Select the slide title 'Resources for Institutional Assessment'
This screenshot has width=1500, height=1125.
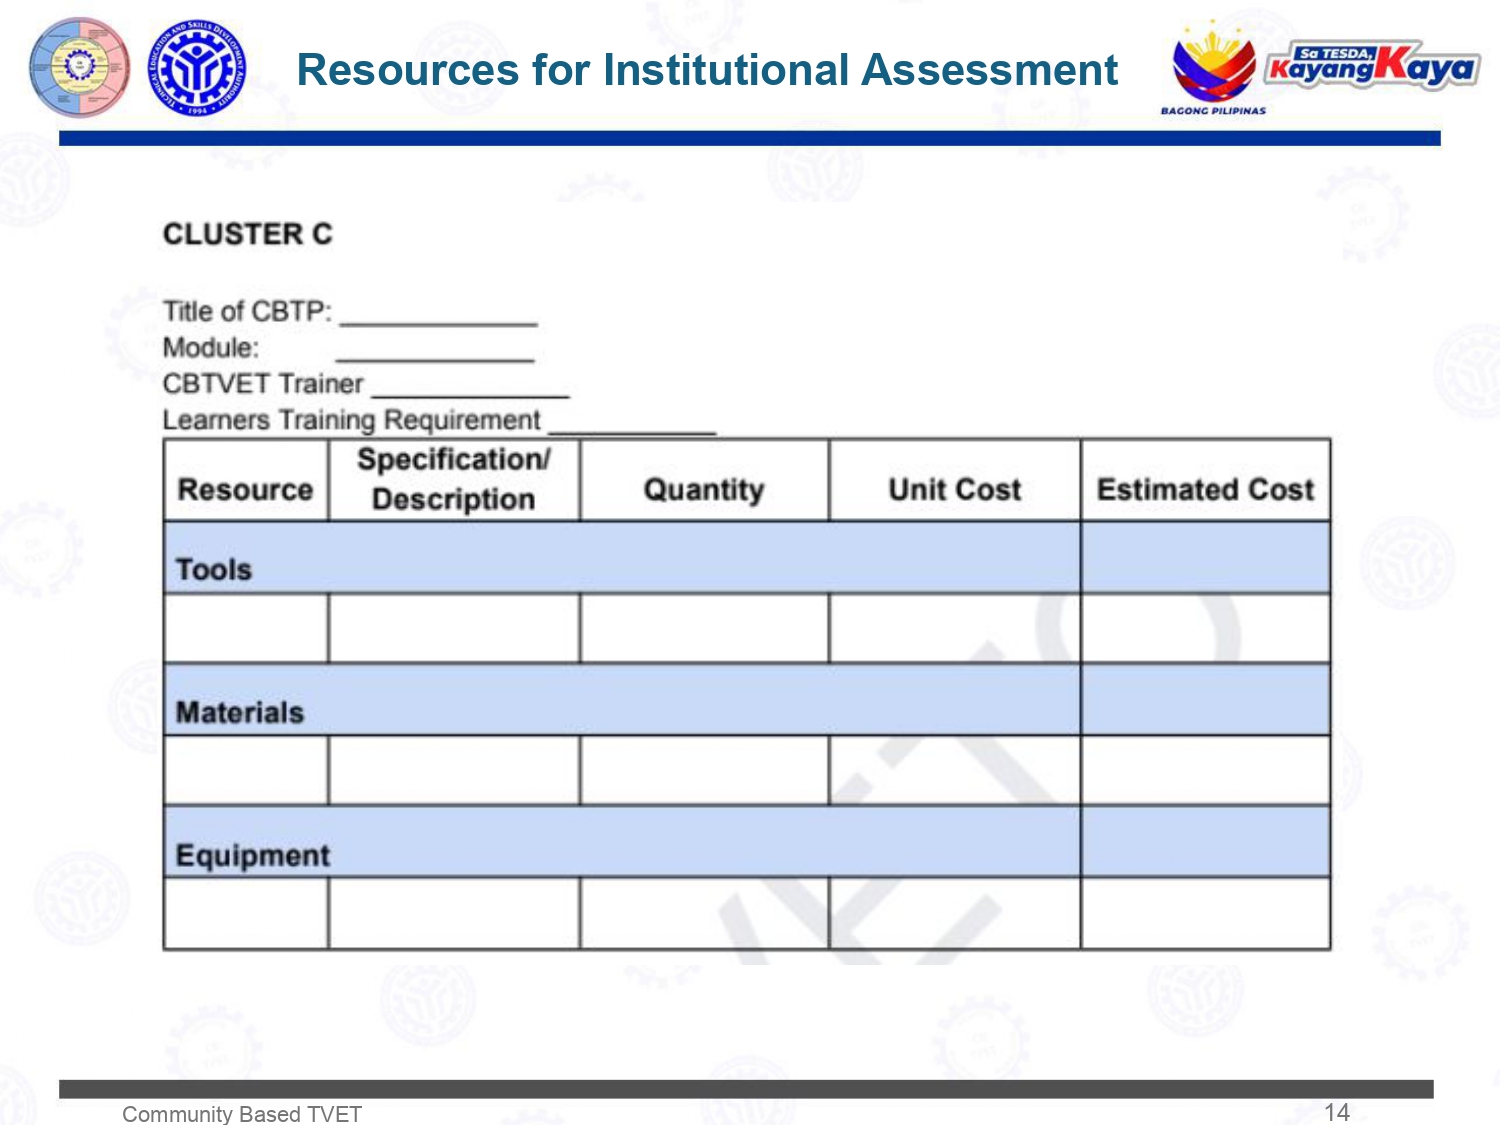click(x=707, y=70)
